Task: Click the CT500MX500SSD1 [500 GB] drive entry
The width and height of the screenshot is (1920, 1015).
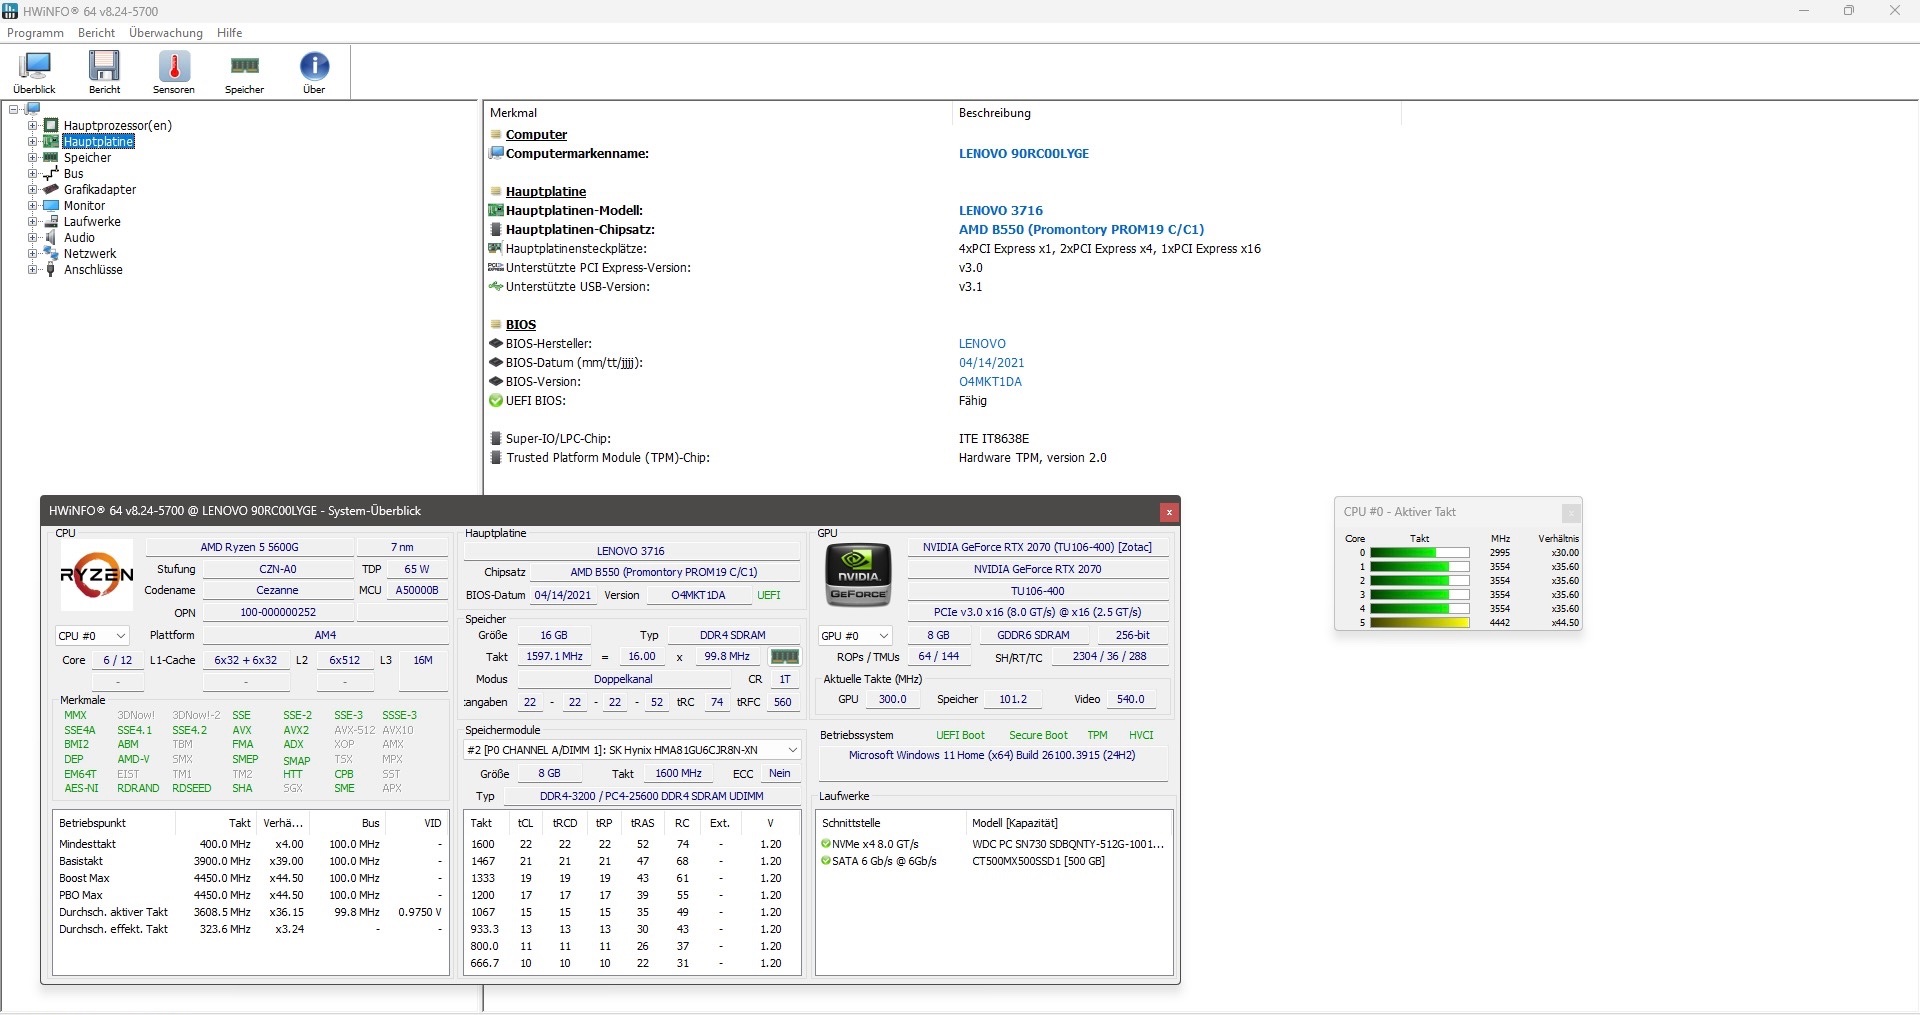Action: 1038,861
